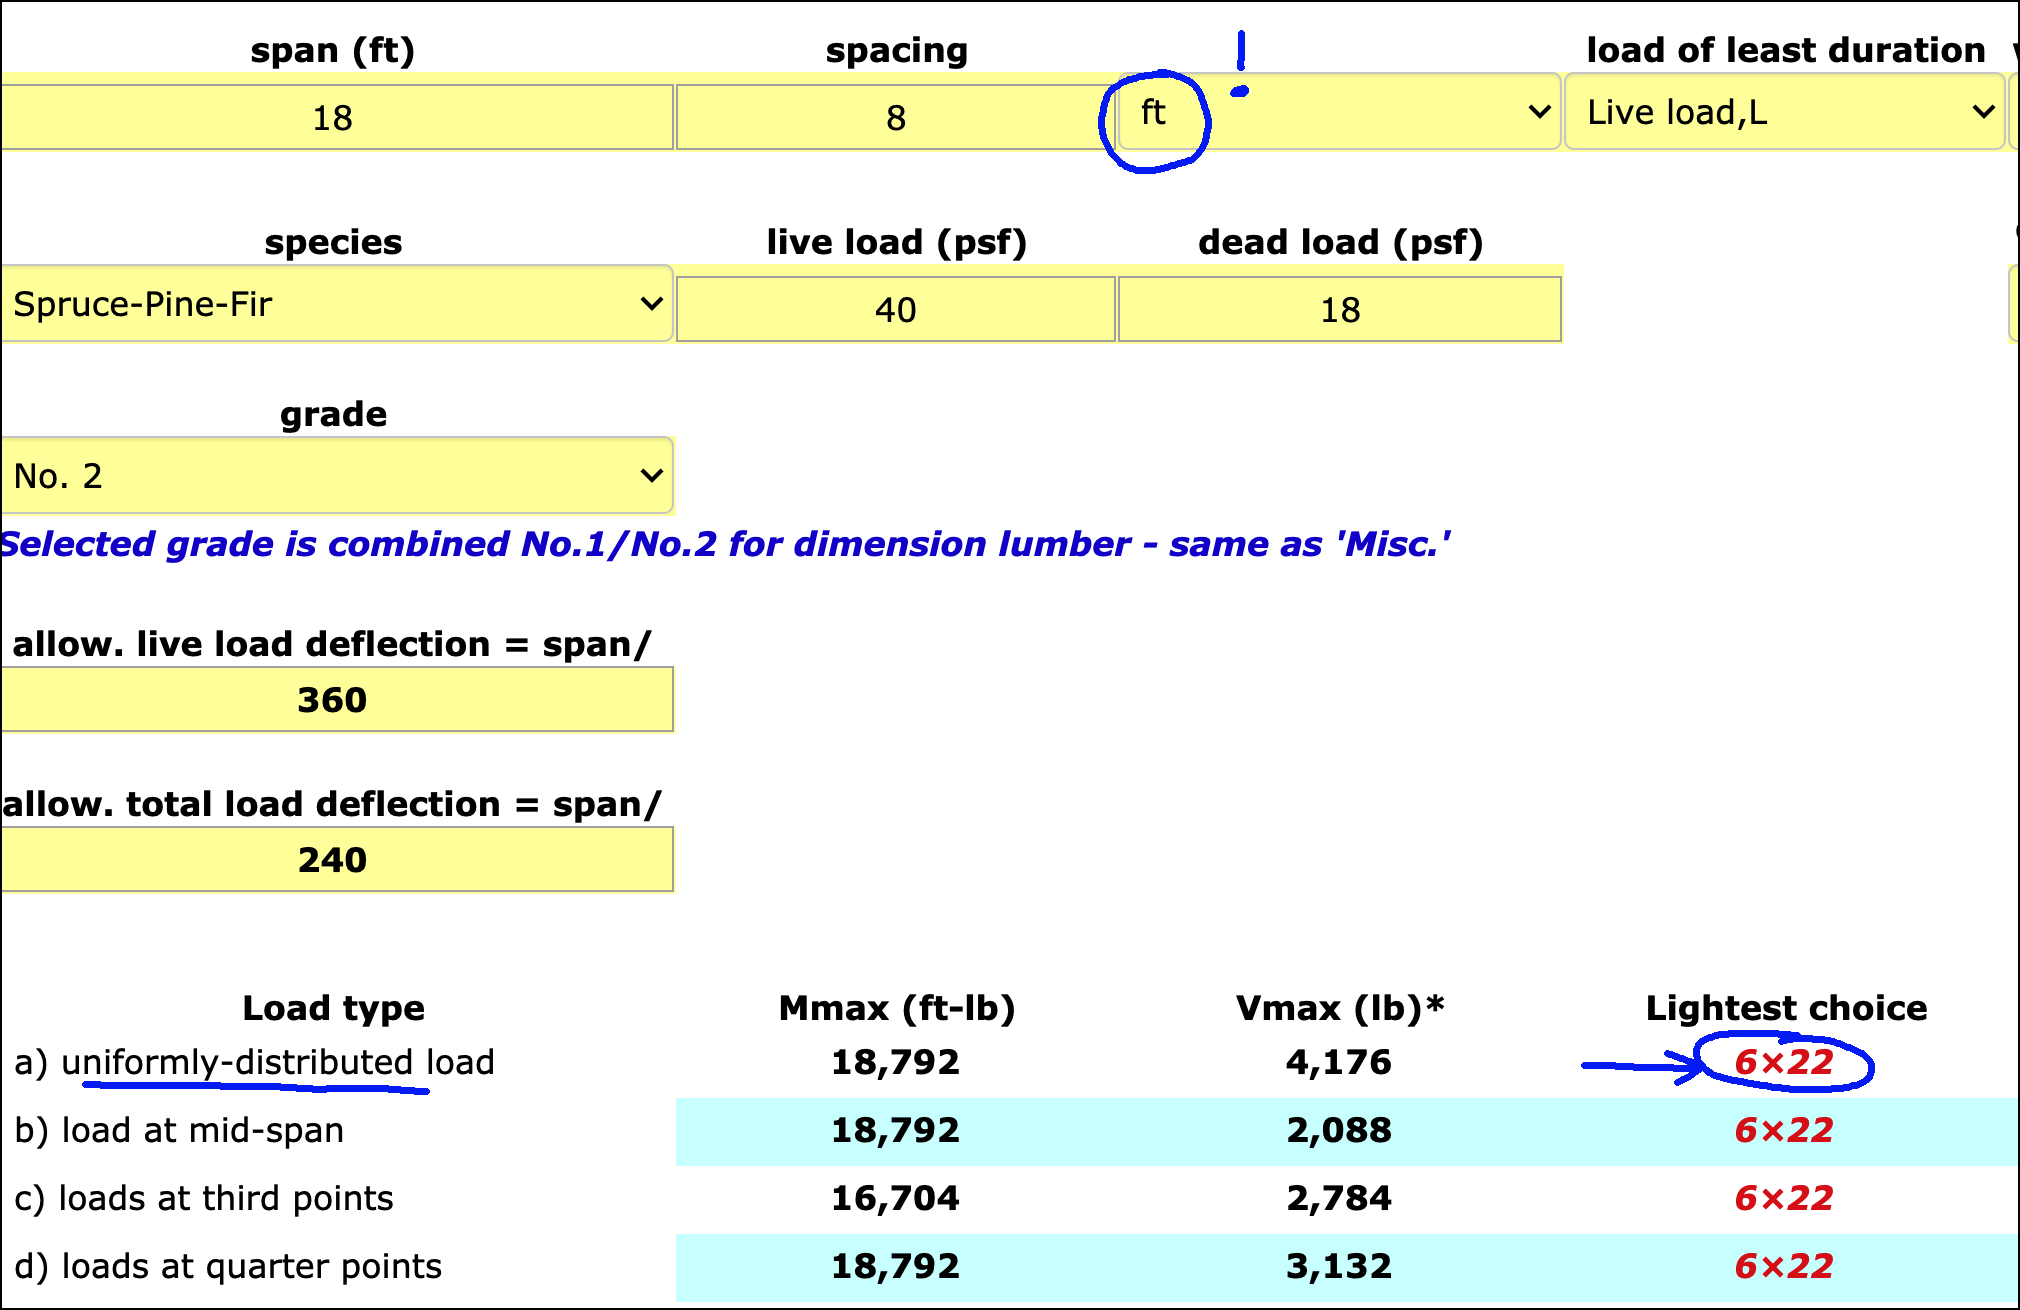Click the Lightest choice column header

pos(1786,1008)
